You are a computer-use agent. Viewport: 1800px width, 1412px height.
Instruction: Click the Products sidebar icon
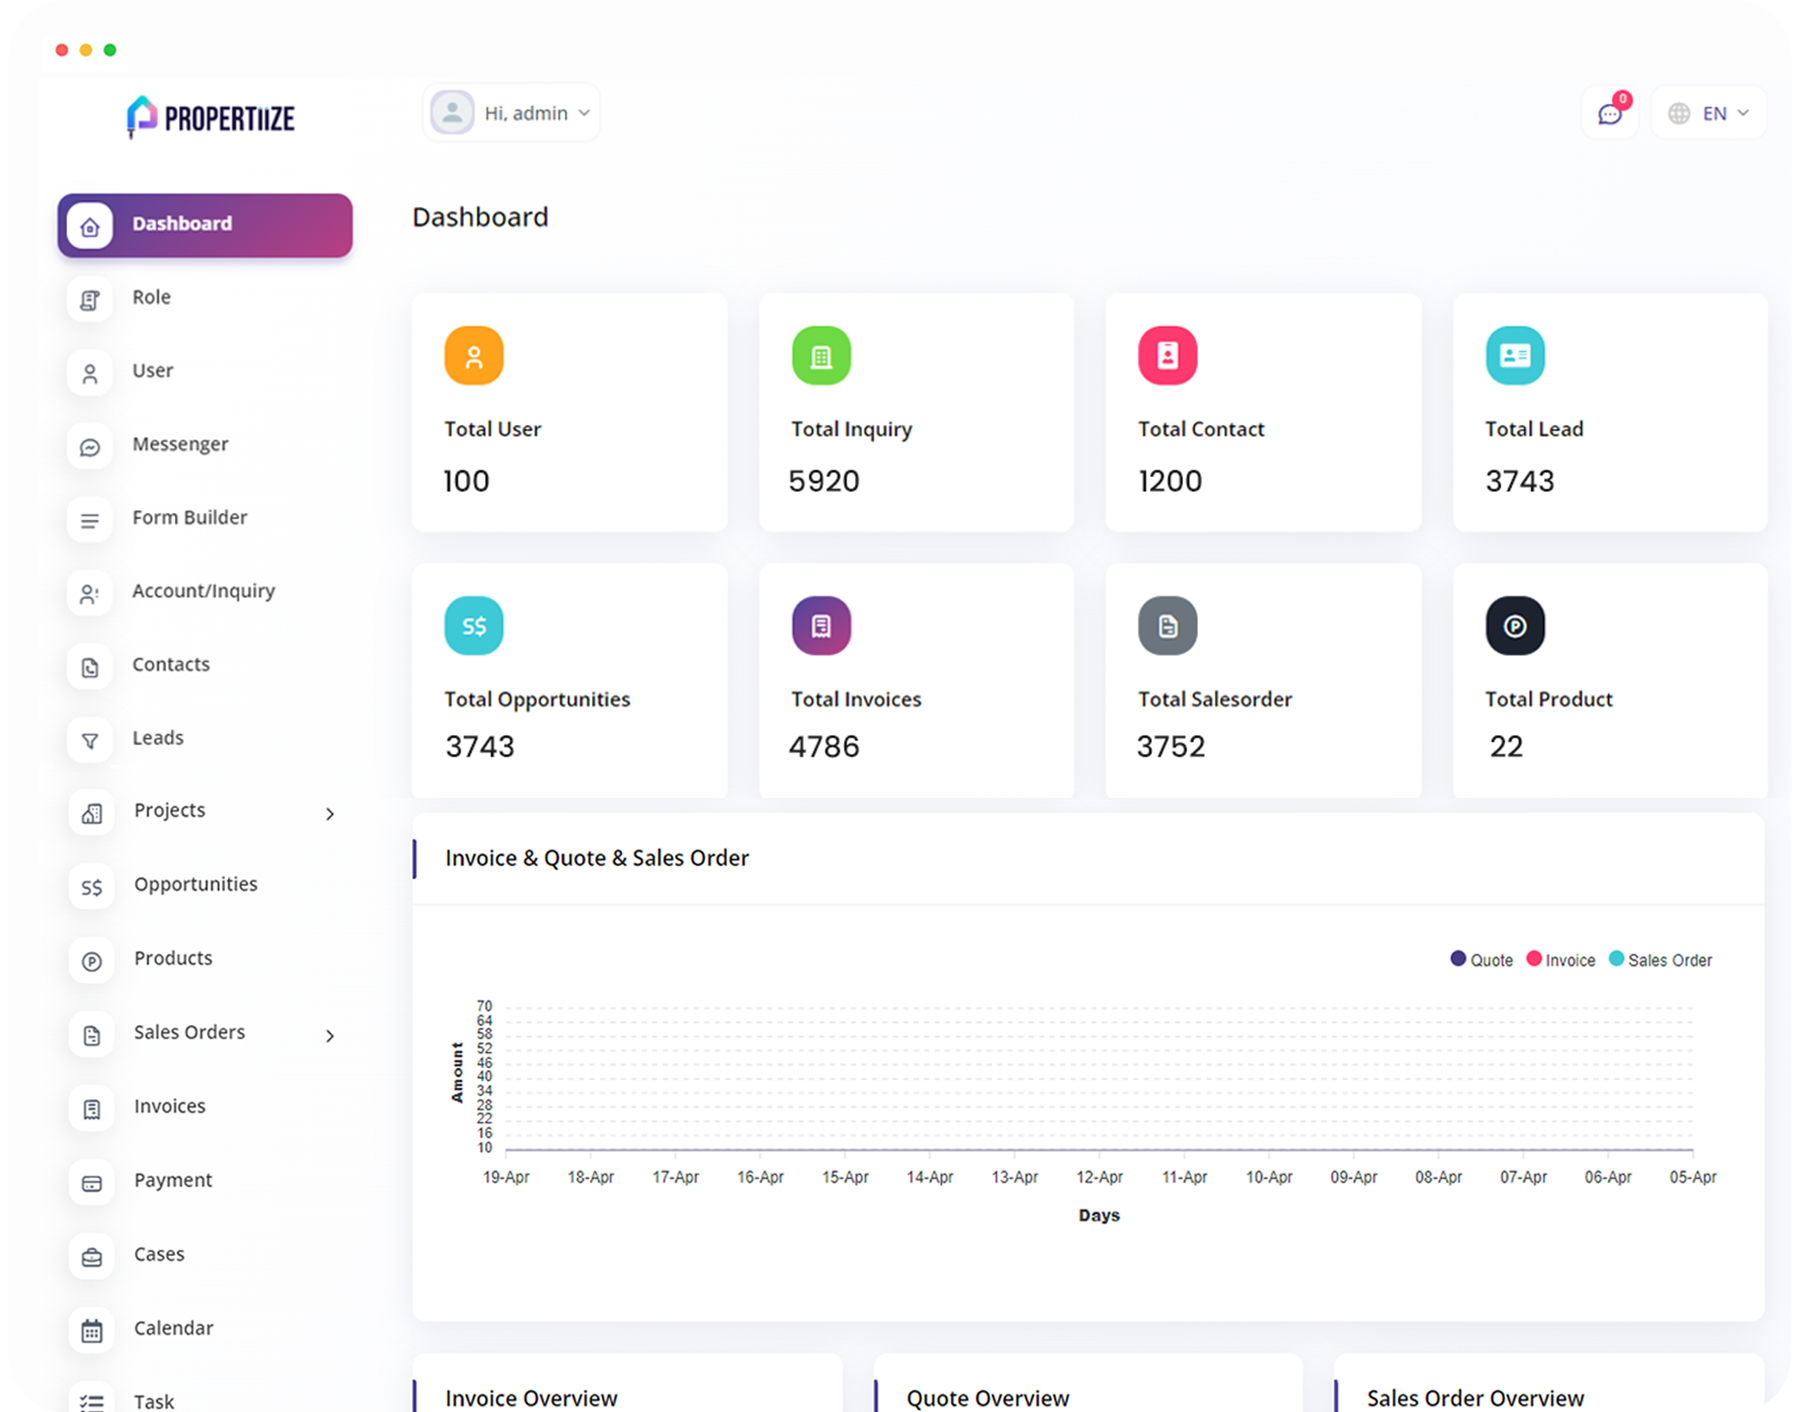92,961
